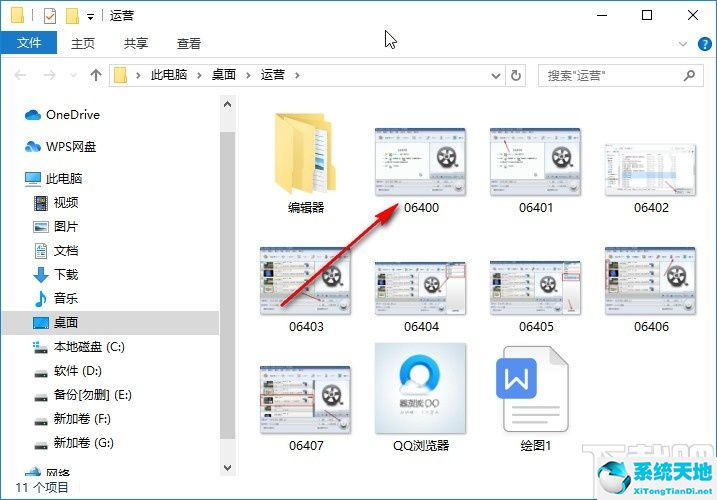Viewport: 717px width, 500px height.
Task: Click the 搜索"运营" search field
Action: pos(621,75)
